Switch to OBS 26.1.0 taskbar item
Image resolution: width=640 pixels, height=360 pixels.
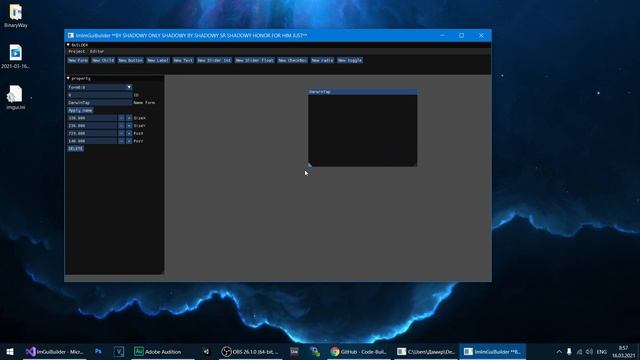coord(250,351)
